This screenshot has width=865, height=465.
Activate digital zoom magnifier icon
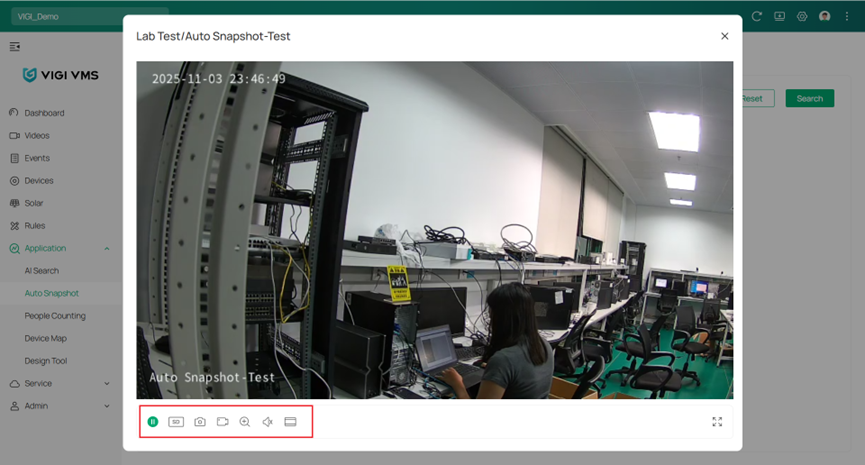(x=245, y=422)
